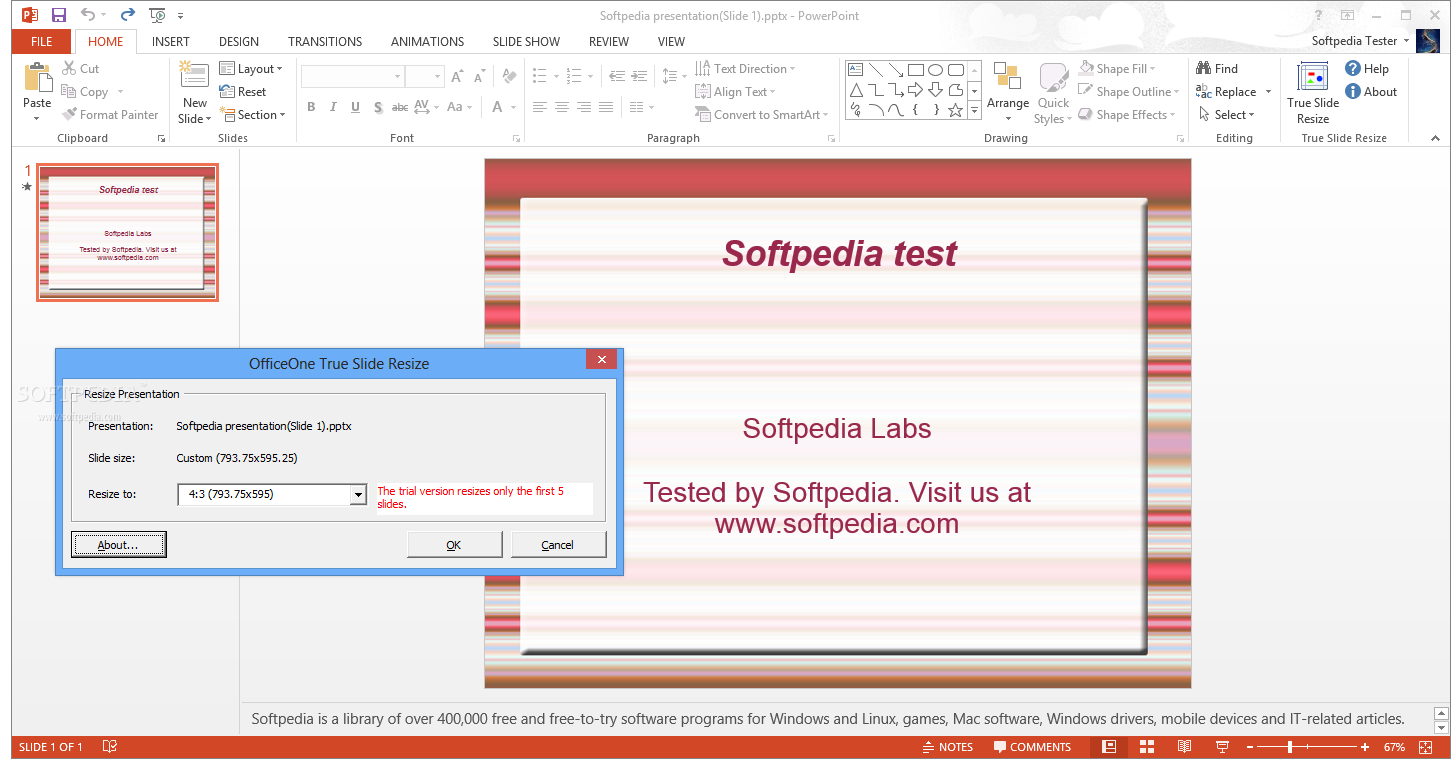
Task: Click About in the ribbon's True Slide Resize group
Action: (1370, 91)
